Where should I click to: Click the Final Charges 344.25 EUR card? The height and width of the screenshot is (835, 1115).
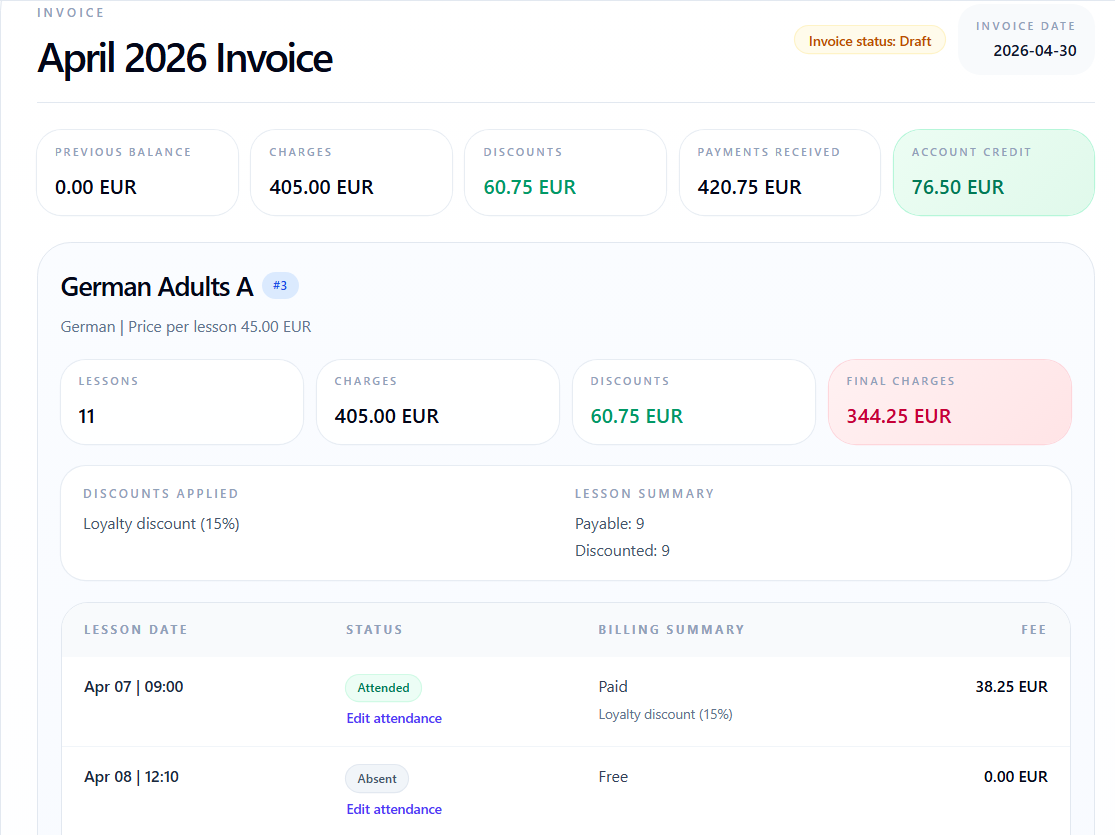(x=950, y=403)
